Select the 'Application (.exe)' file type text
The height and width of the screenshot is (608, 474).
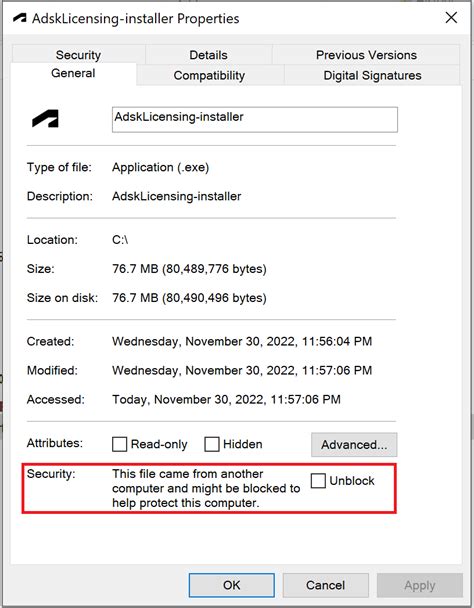click(161, 168)
